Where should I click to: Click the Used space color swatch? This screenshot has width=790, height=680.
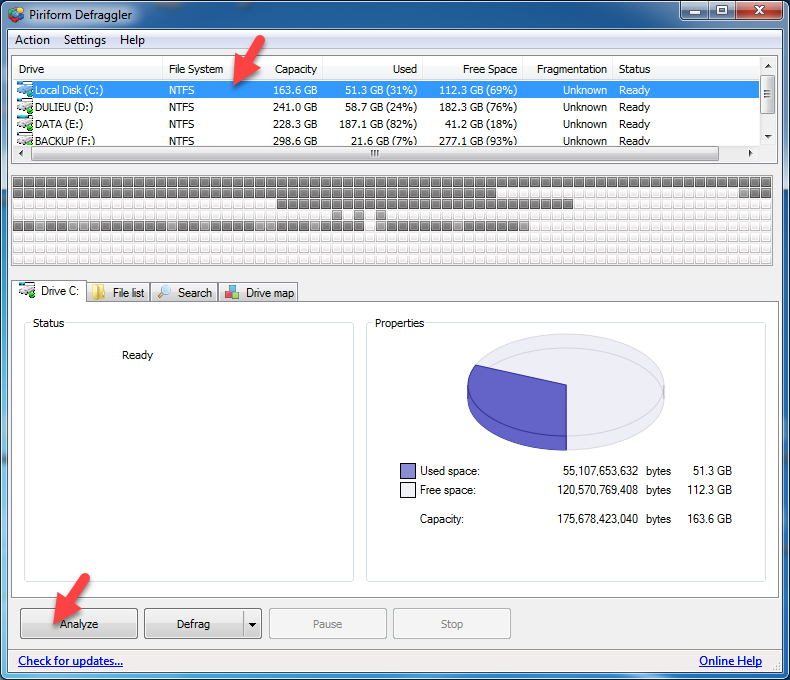[x=407, y=471]
